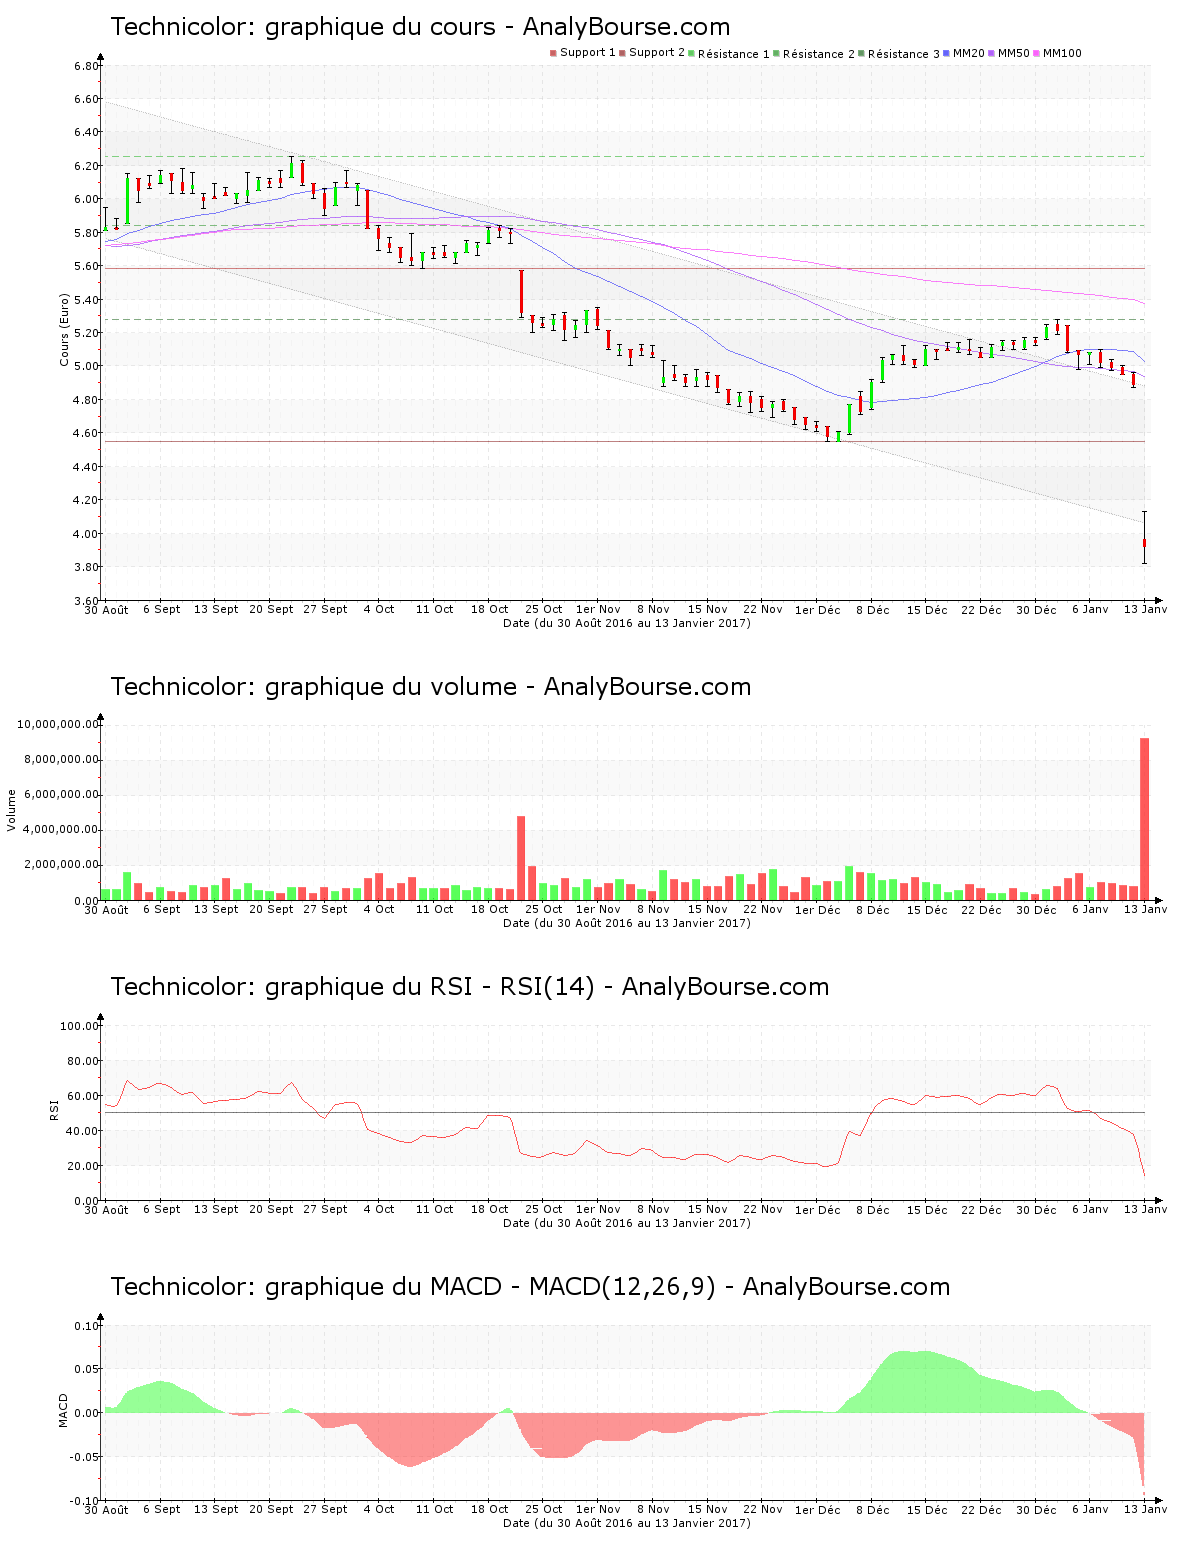Select the Support 2 legend square icon

(623, 50)
